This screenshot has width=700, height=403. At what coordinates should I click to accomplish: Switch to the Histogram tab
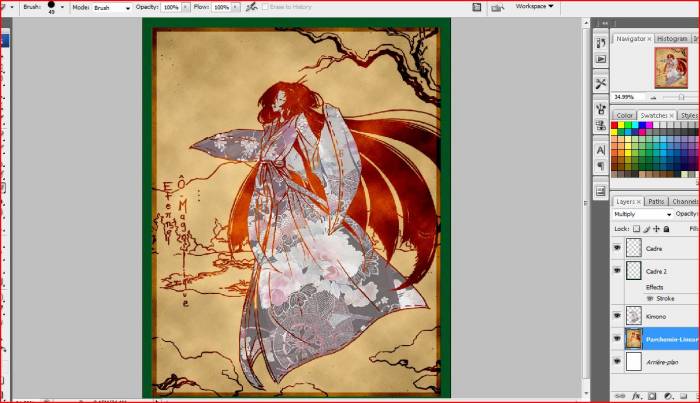(x=672, y=39)
